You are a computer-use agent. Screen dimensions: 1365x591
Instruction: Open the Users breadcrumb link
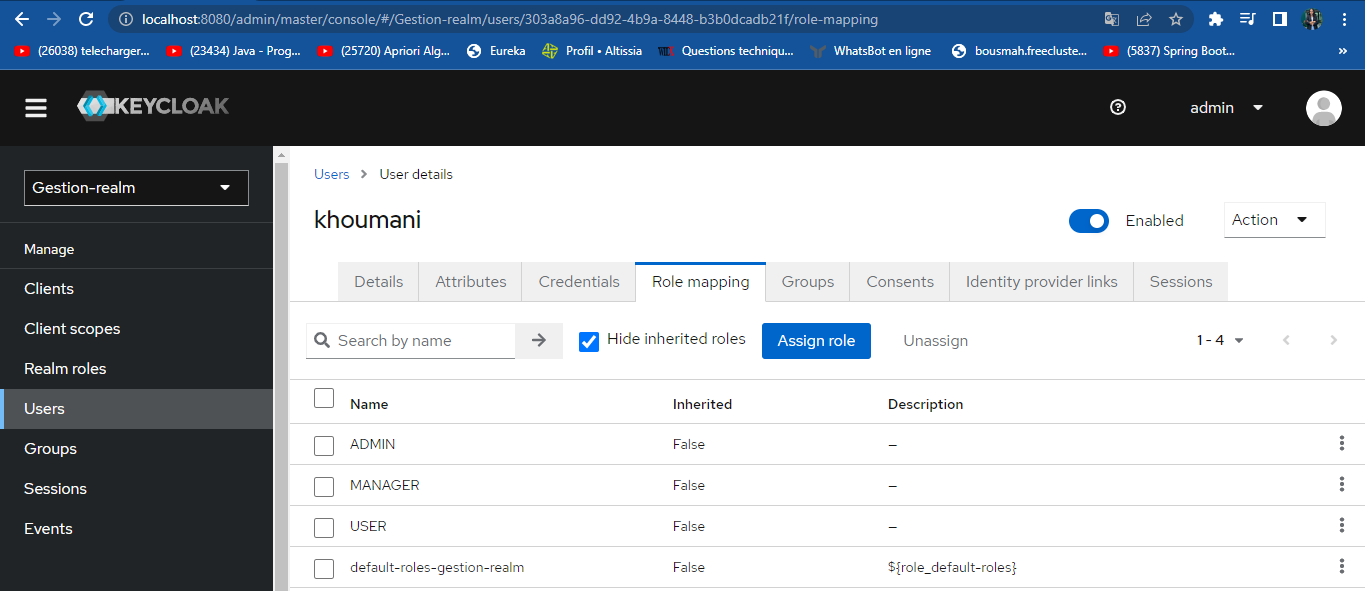tap(331, 173)
